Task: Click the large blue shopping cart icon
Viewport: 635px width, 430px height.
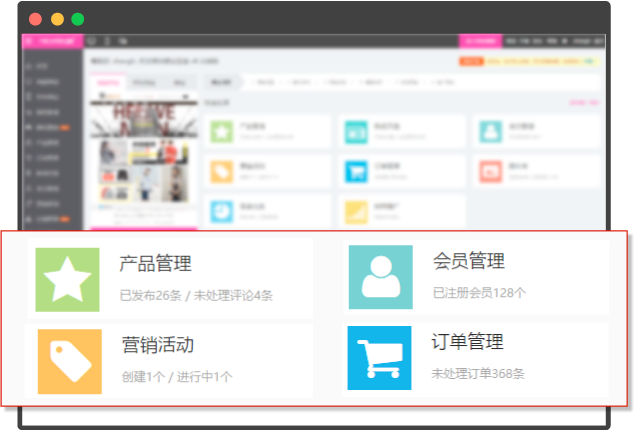Action: pyautogui.click(x=380, y=358)
